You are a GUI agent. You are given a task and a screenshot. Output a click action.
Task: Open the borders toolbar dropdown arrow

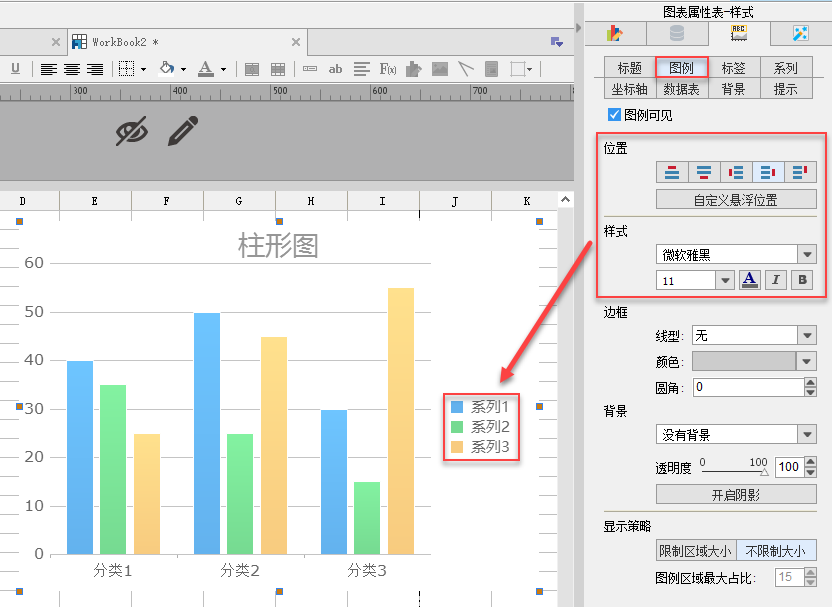pyautogui.click(x=143, y=70)
